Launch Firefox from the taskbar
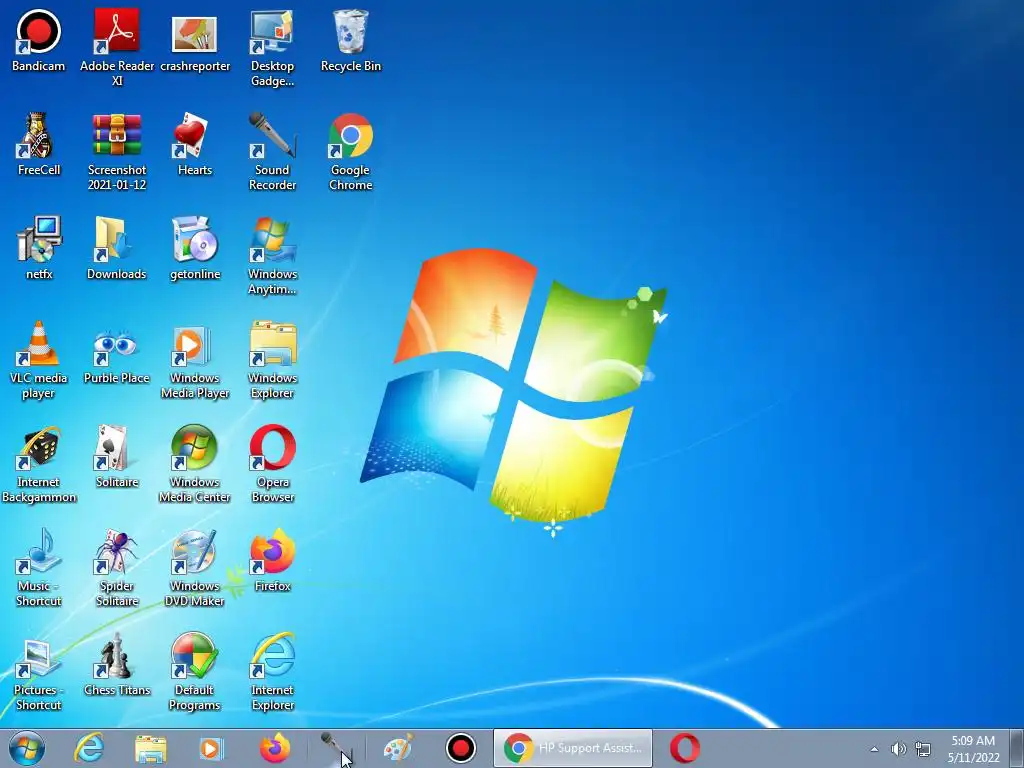The image size is (1024, 768). click(275, 748)
